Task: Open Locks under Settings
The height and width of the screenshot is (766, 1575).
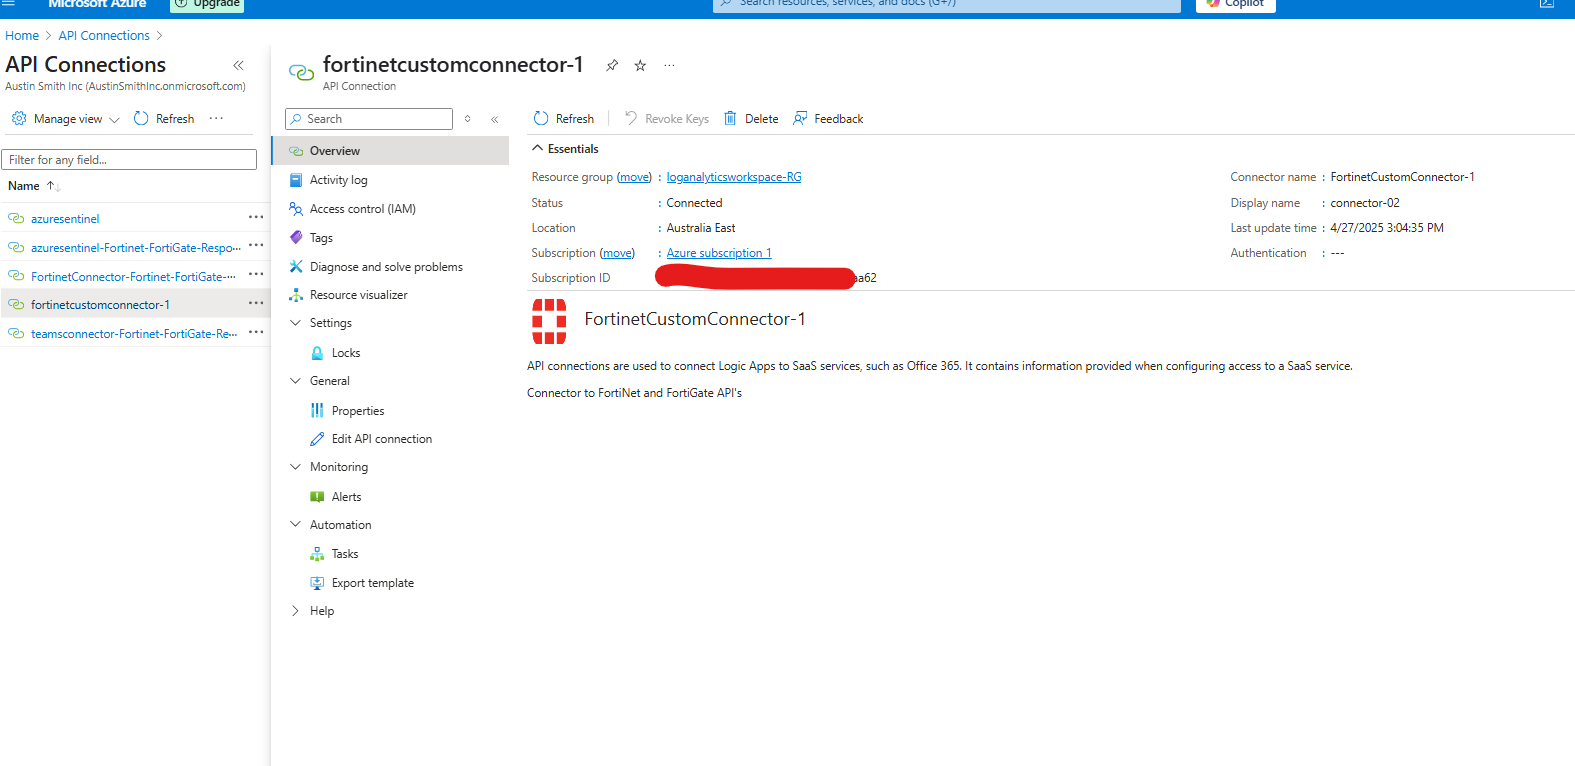Action: (345, 353)
